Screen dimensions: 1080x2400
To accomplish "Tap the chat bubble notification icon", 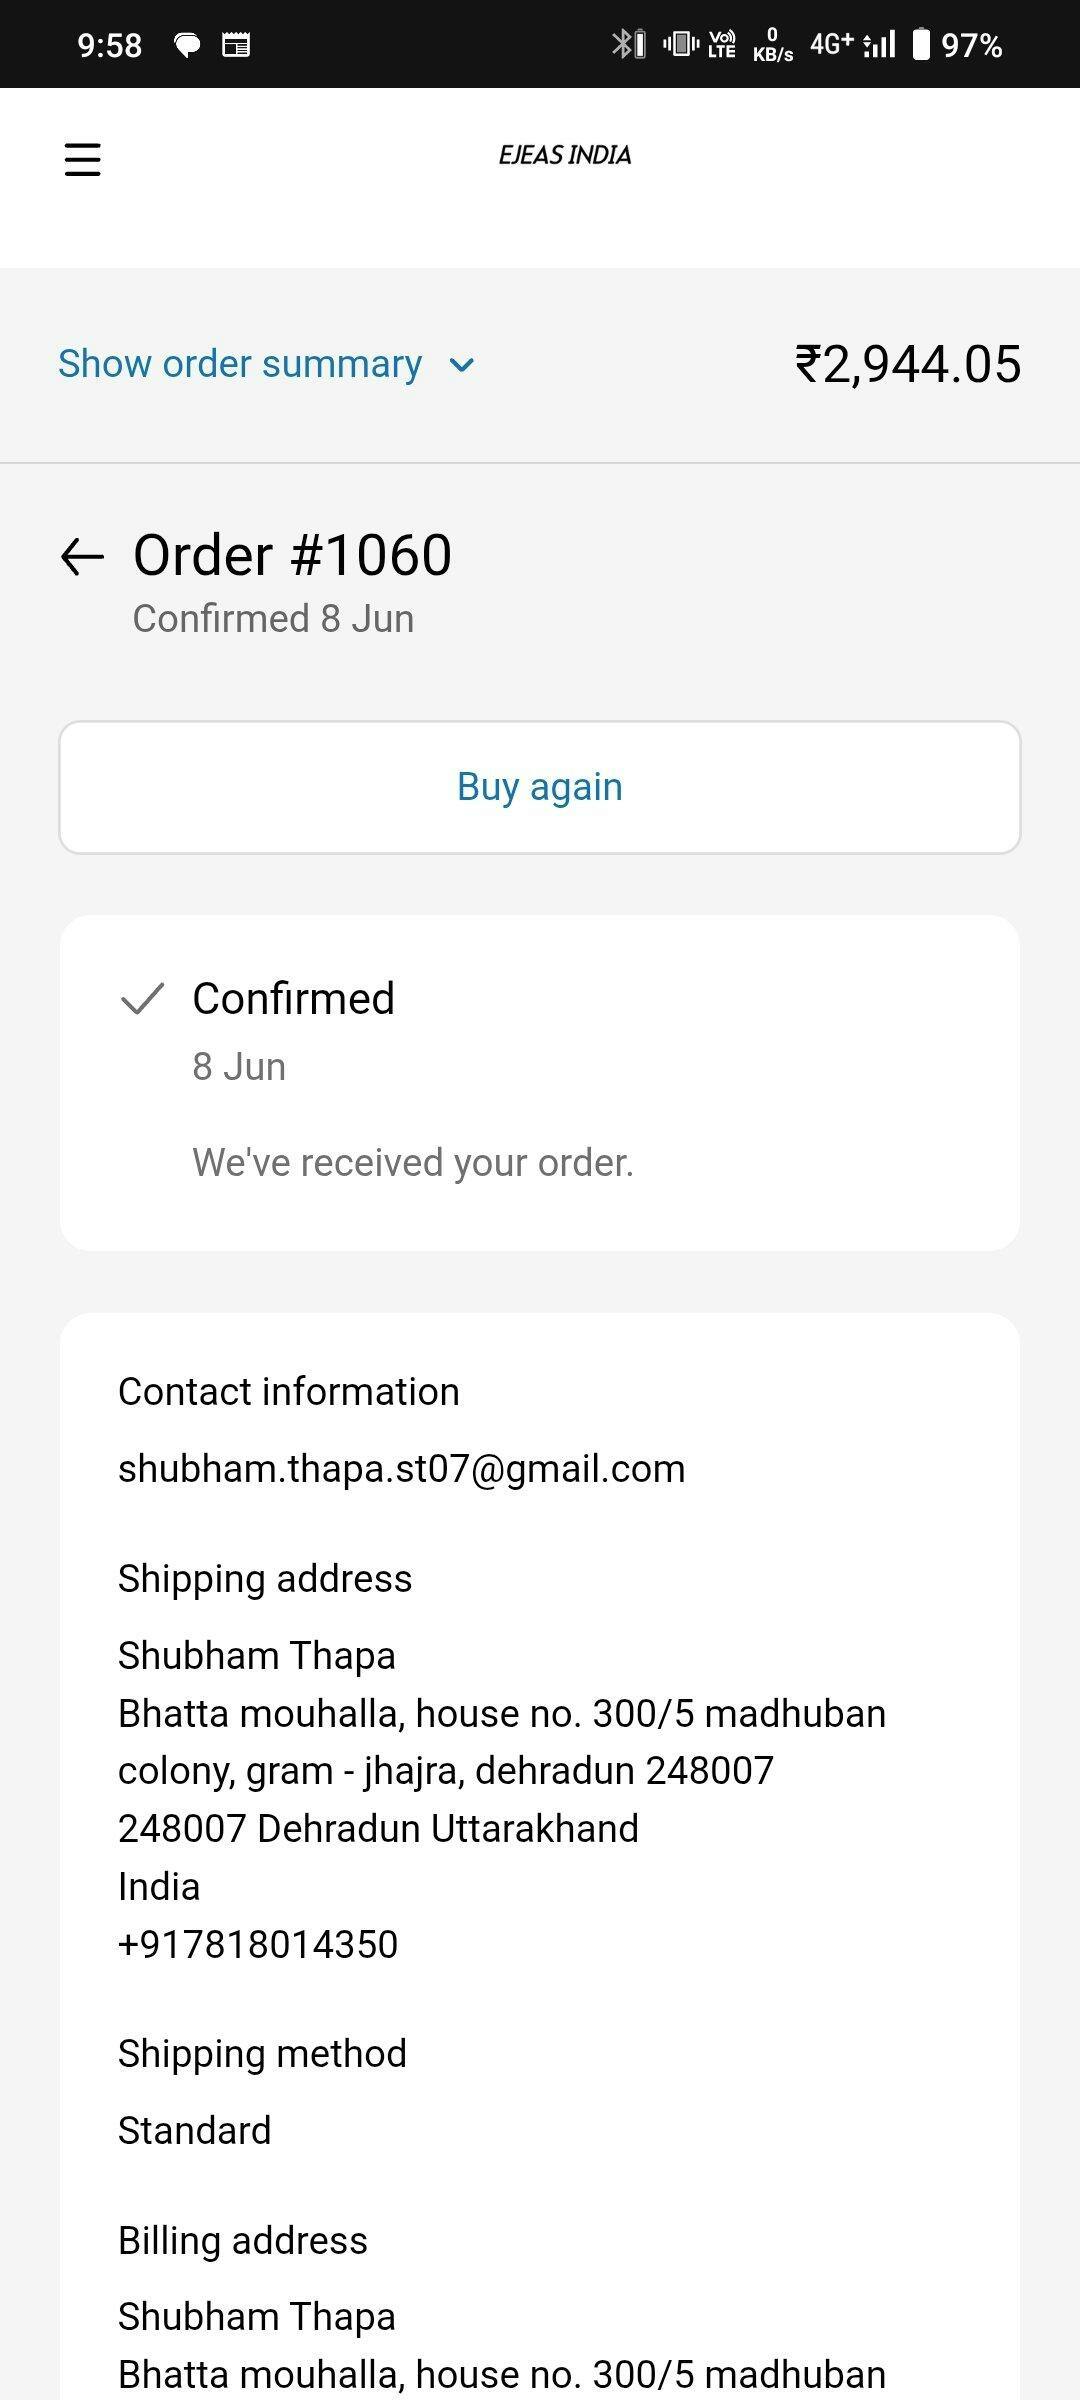I will (187, 45).
